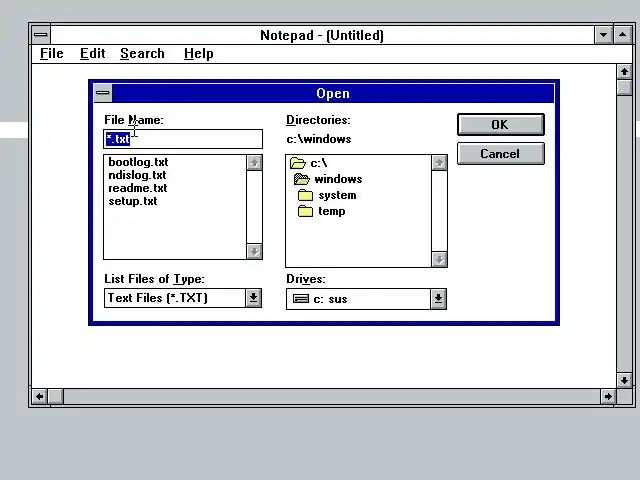The height and width of the screenshot is (480, 640).
Task: Cancel the Open dialog
Action: (500, 153)
